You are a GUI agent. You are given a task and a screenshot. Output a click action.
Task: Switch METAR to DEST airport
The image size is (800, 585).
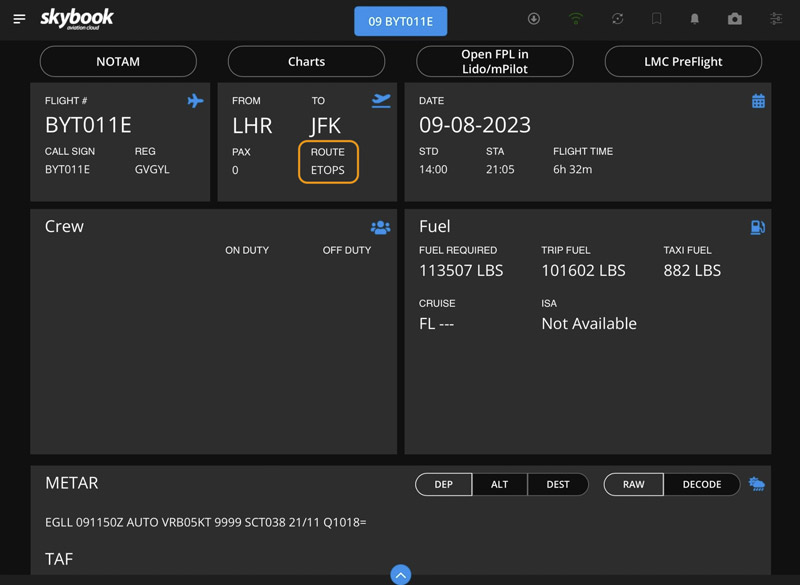[558, 484]
